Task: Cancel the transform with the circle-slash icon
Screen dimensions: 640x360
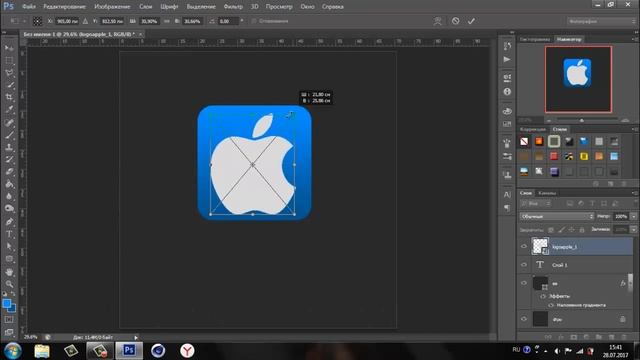Action: (456, 21)
